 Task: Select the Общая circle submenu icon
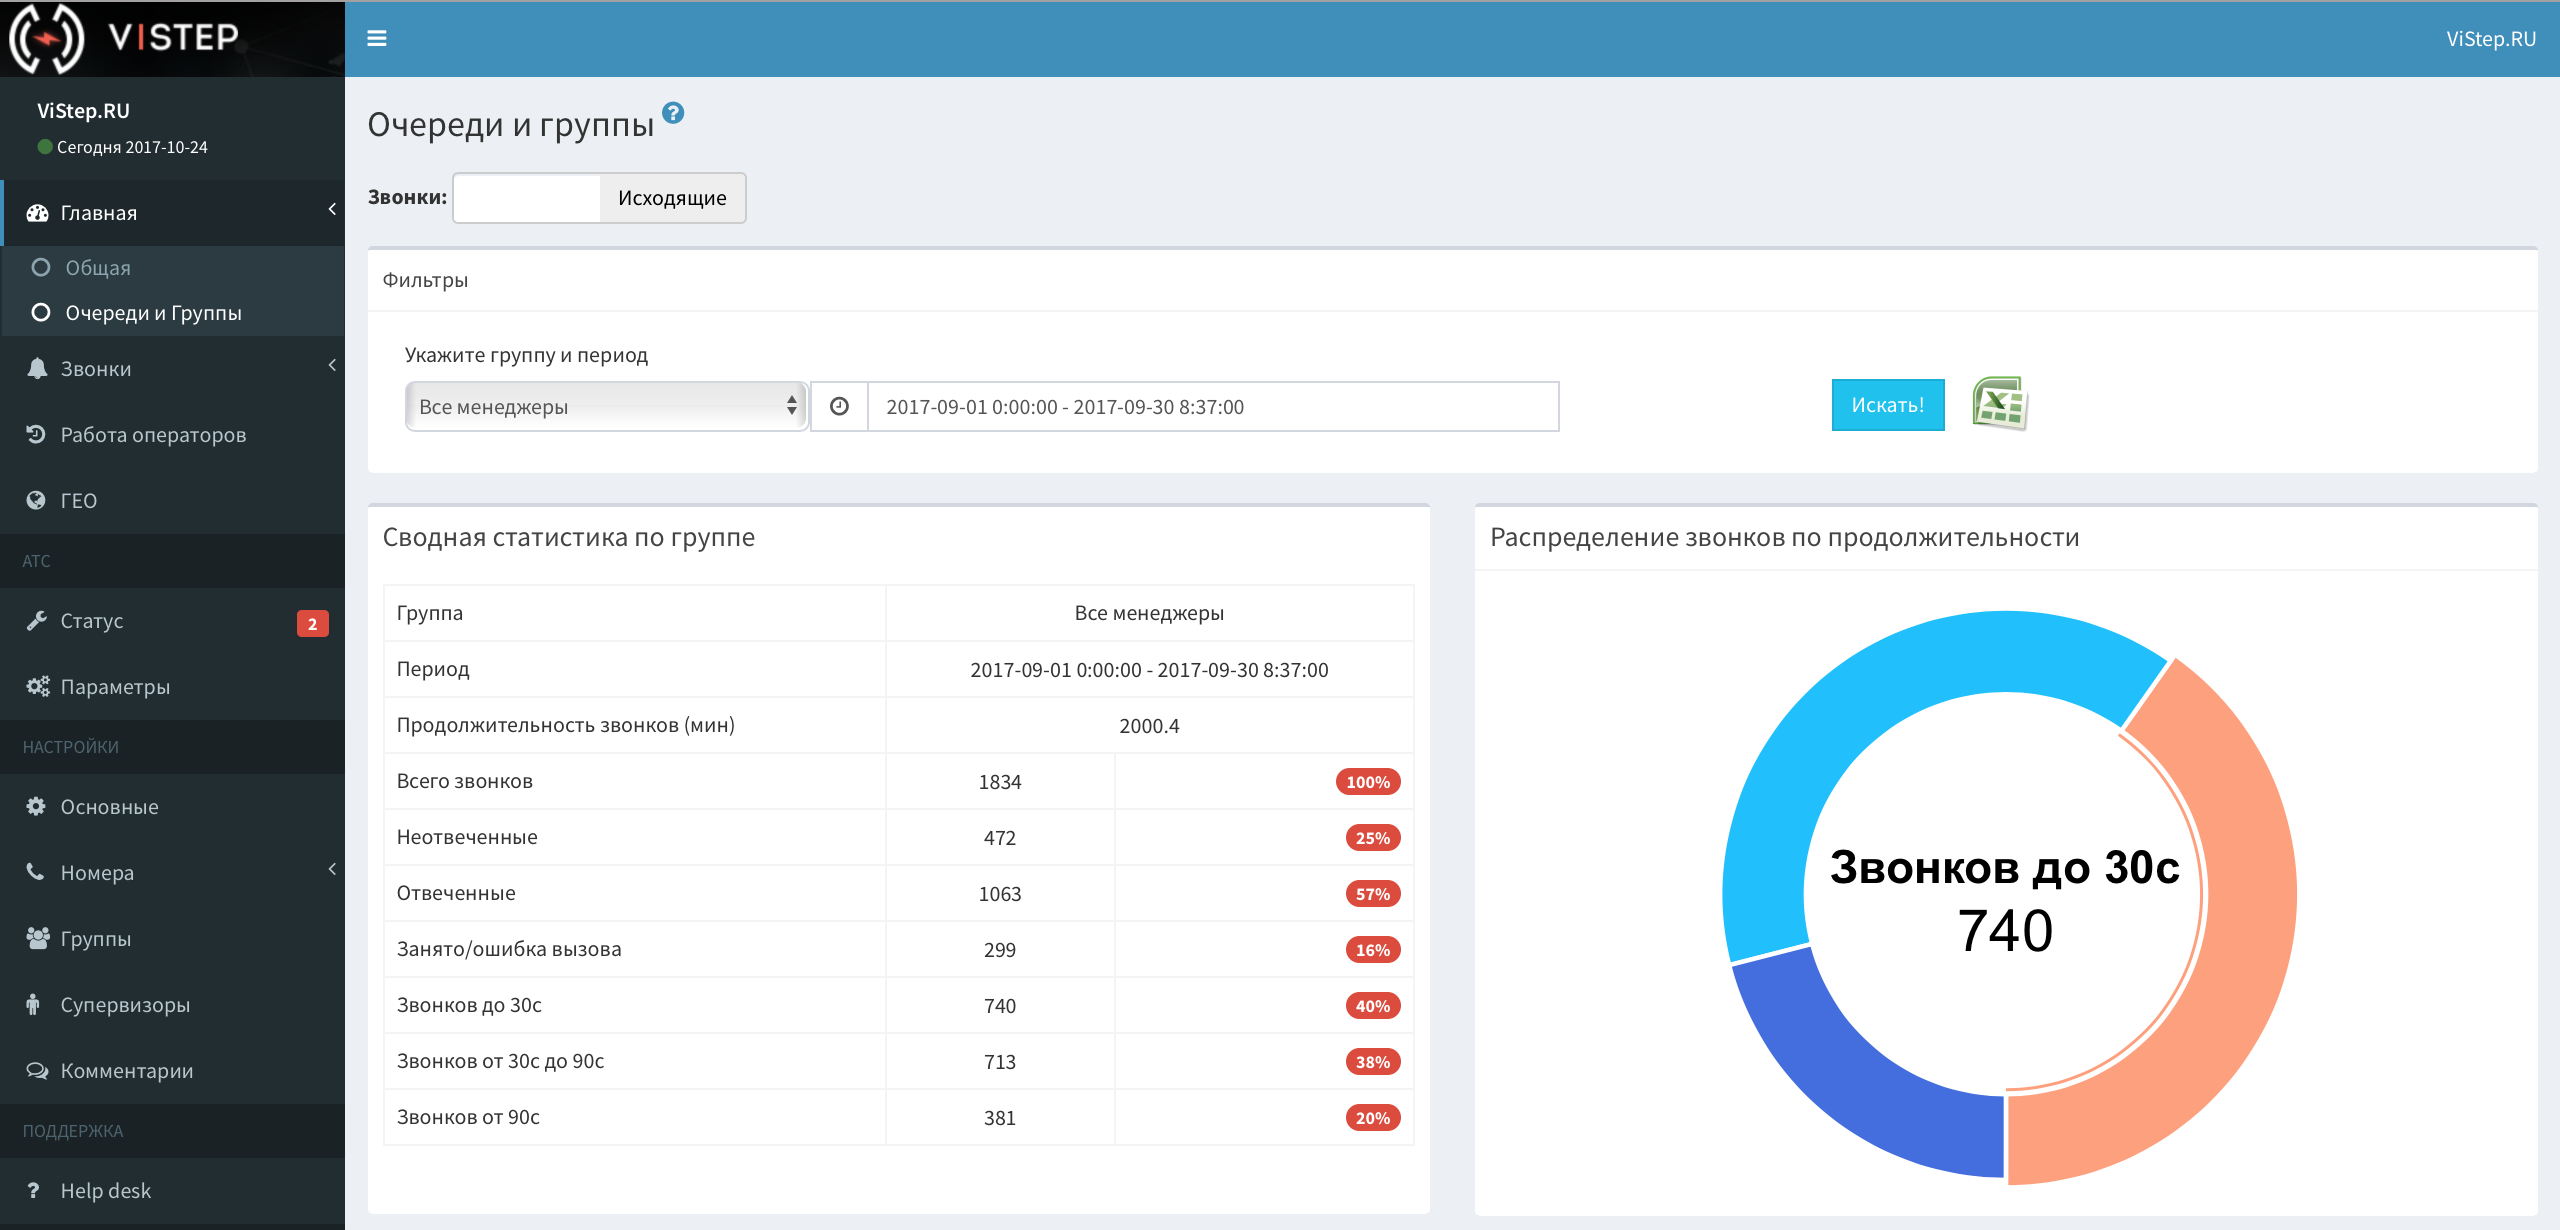[41, 267]
